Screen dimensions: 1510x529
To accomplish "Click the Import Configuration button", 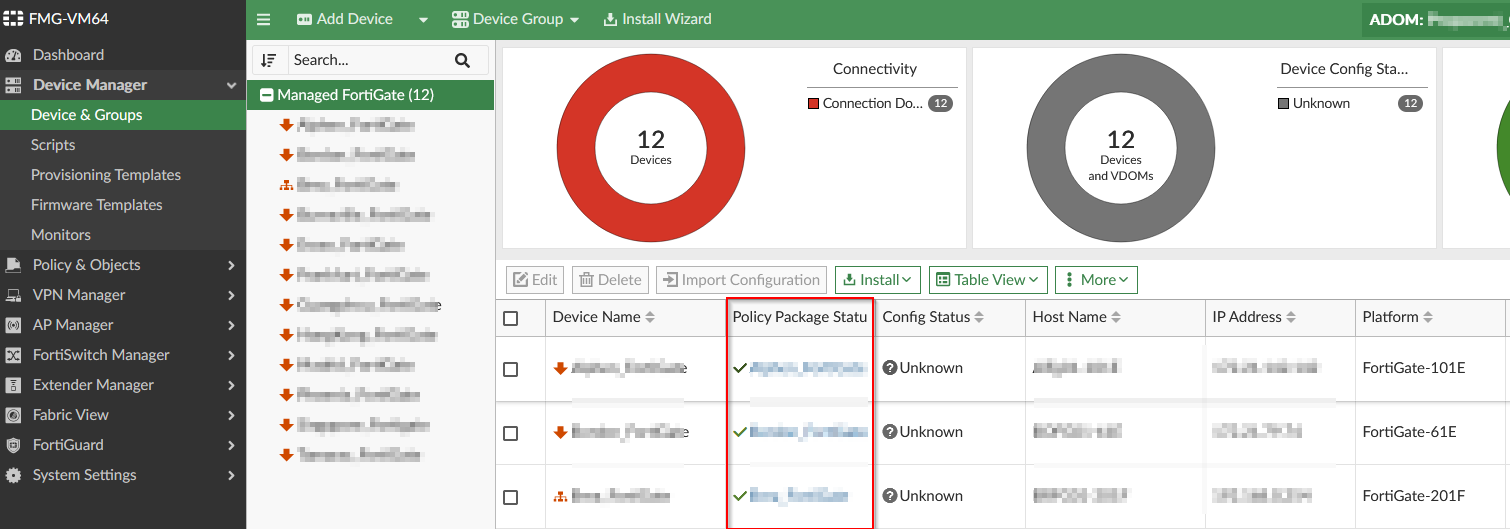I will pyautogui.click(x=741, y=280).
